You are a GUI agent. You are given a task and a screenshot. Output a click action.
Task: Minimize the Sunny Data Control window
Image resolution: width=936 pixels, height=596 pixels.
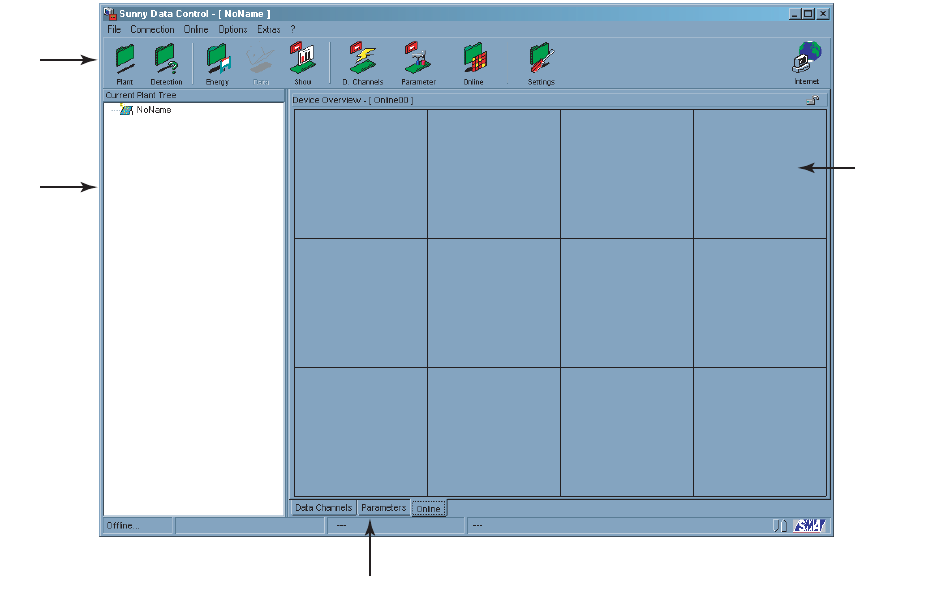(x=795, y=14)
